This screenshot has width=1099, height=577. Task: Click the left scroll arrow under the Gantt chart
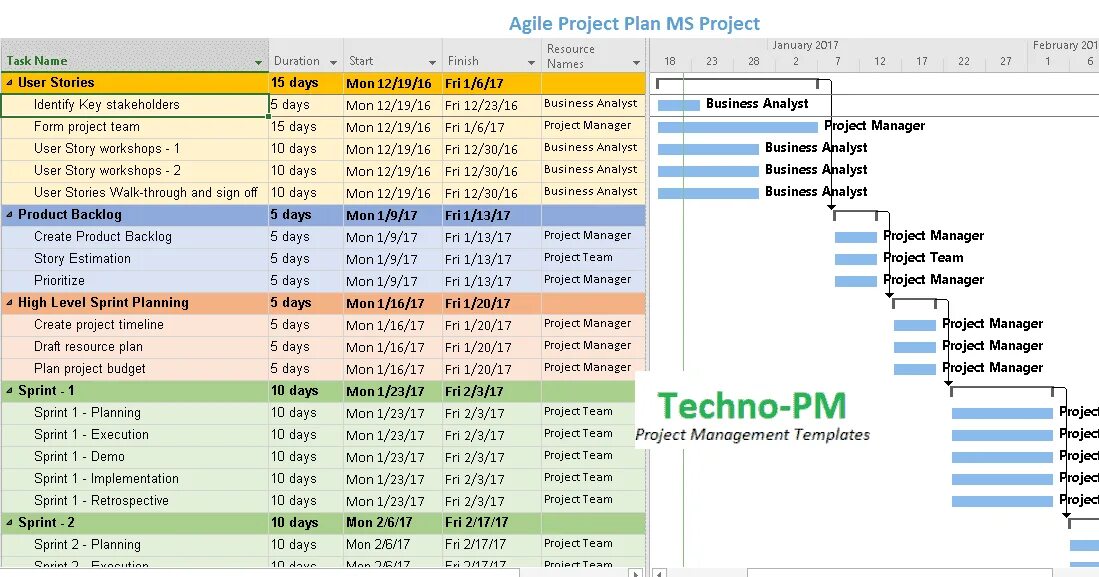coord(658,572)
